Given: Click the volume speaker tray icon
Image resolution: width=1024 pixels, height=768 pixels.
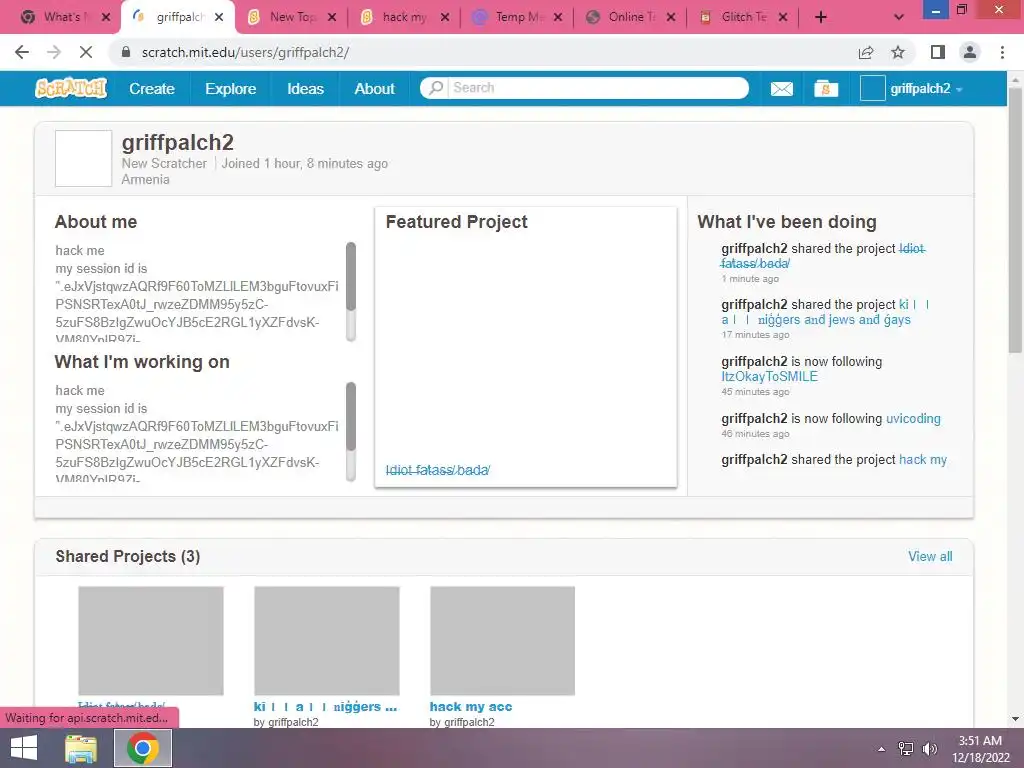Looking at the screenshot, I should coord(930,749).
